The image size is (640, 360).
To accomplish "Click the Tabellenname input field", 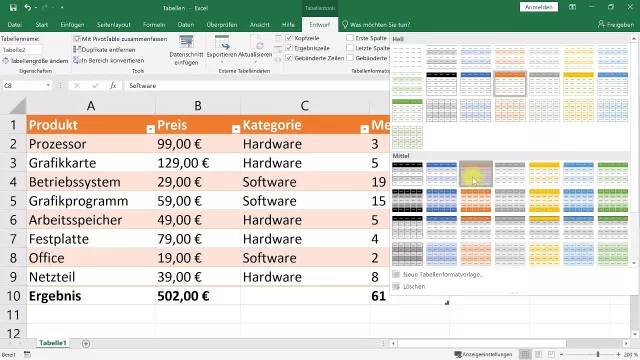I will point(22,50).
